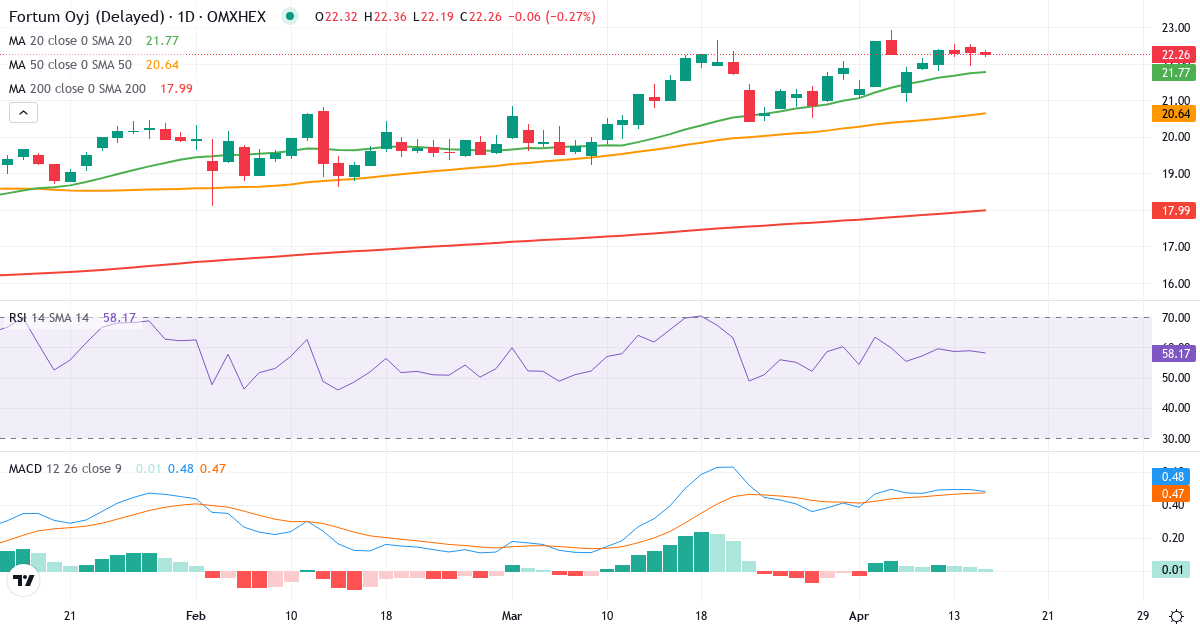This screenshot has height=630, width=1200.
Task: Click Apr on the time axis
Action: [861, 617]
